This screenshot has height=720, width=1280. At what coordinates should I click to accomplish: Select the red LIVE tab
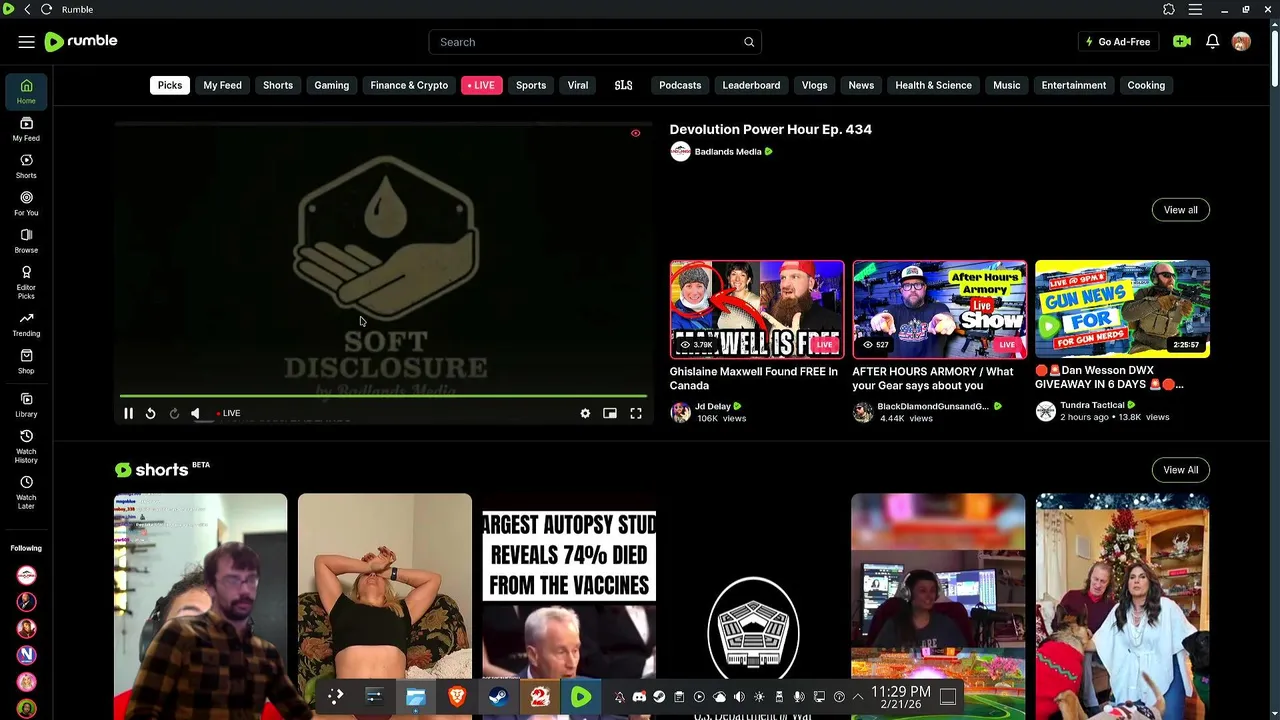[482, 85]
